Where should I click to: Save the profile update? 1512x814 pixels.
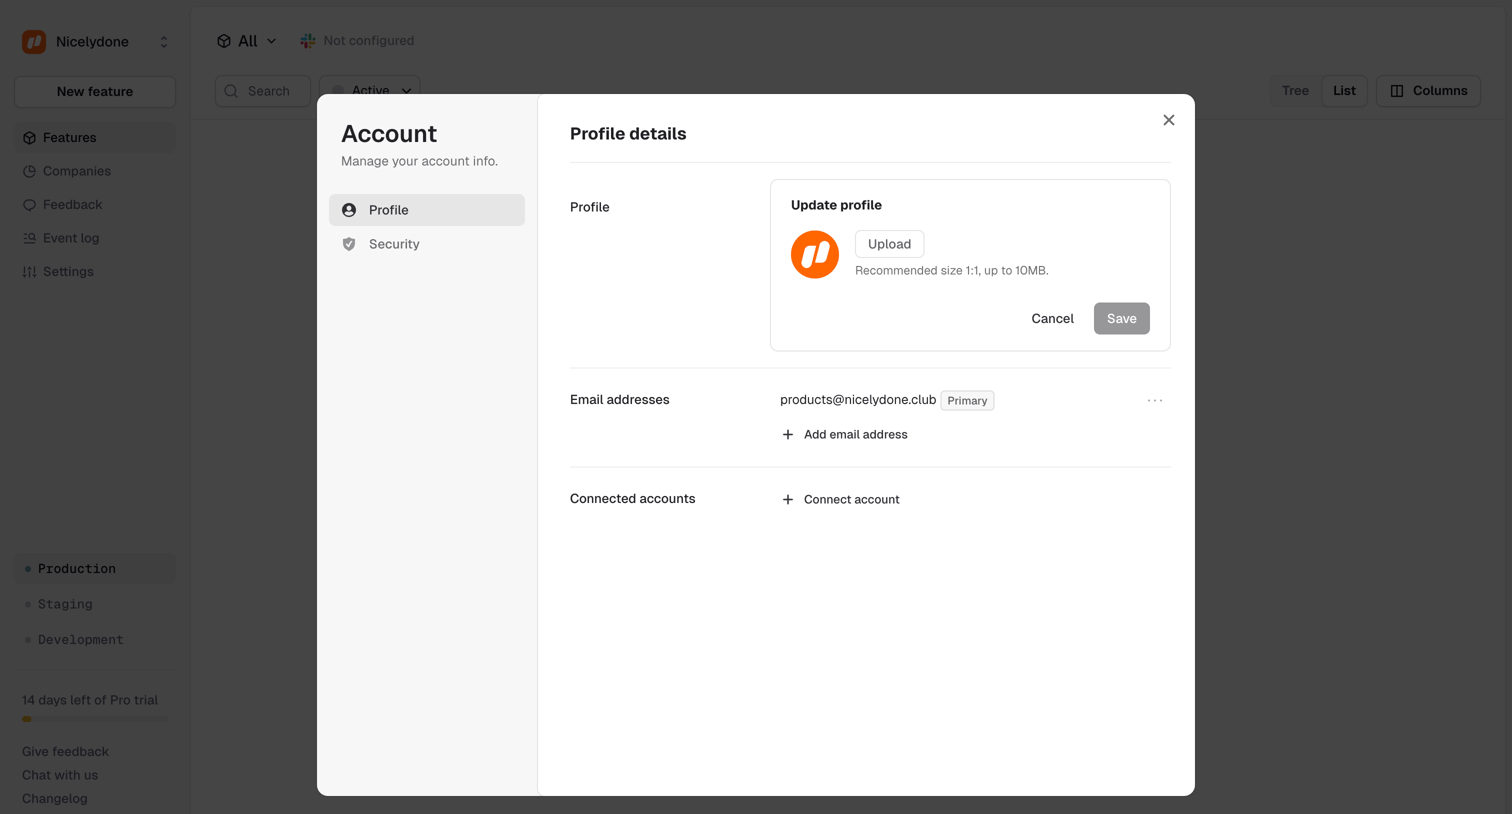pos(1121,318)
